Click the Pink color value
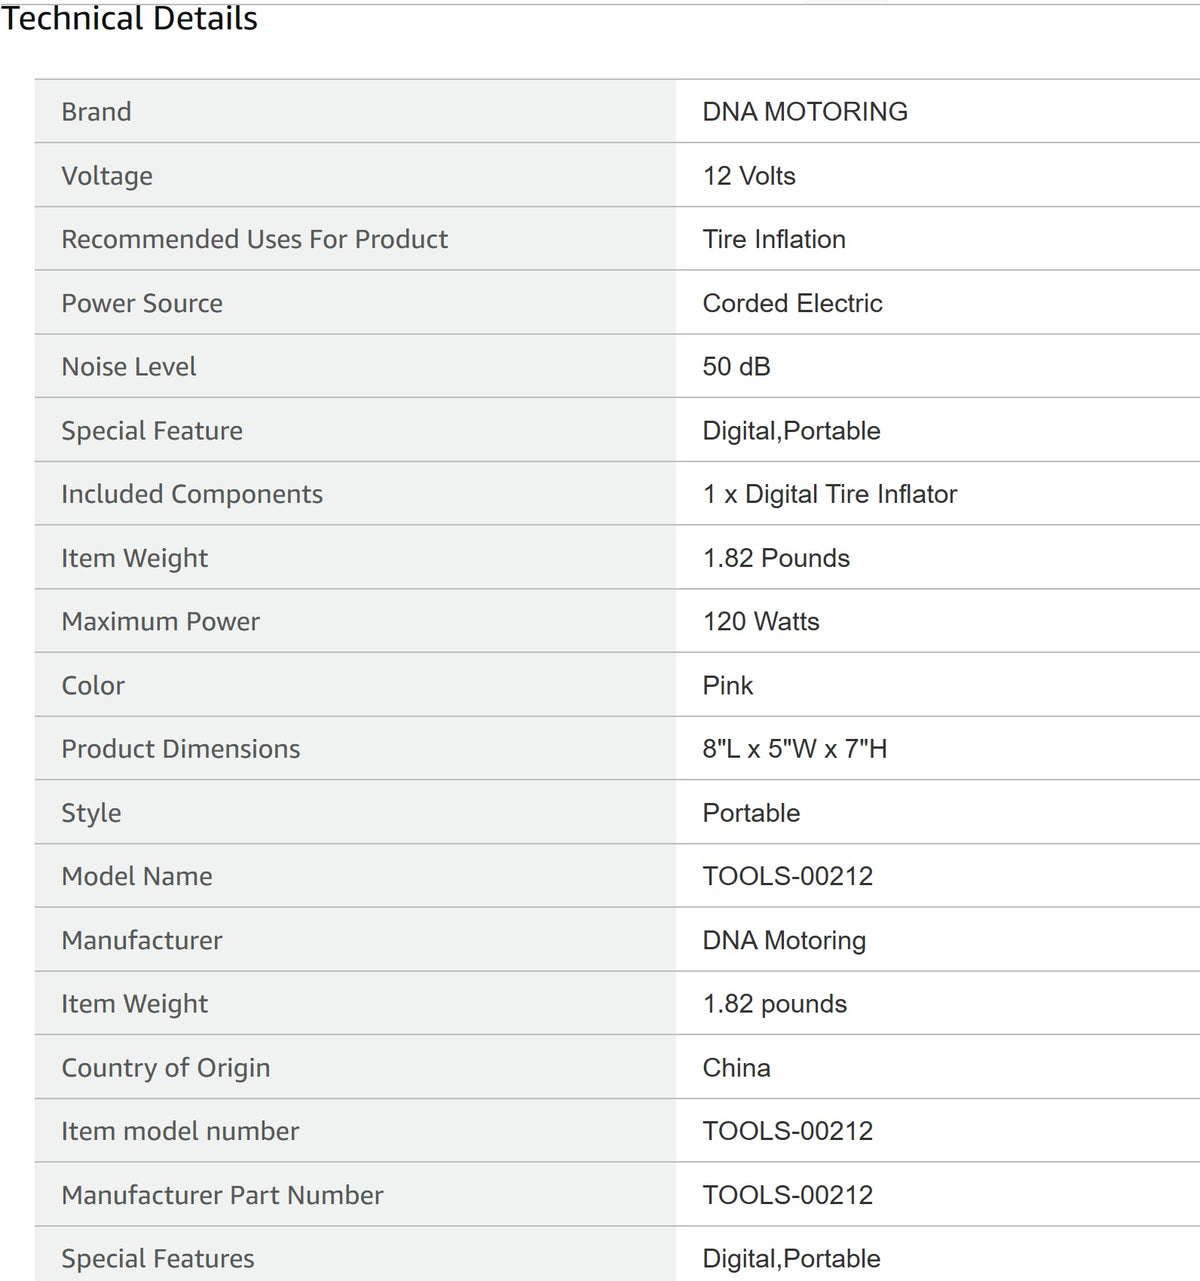This screenshot has width=1200, height=1281. (728, 685)
